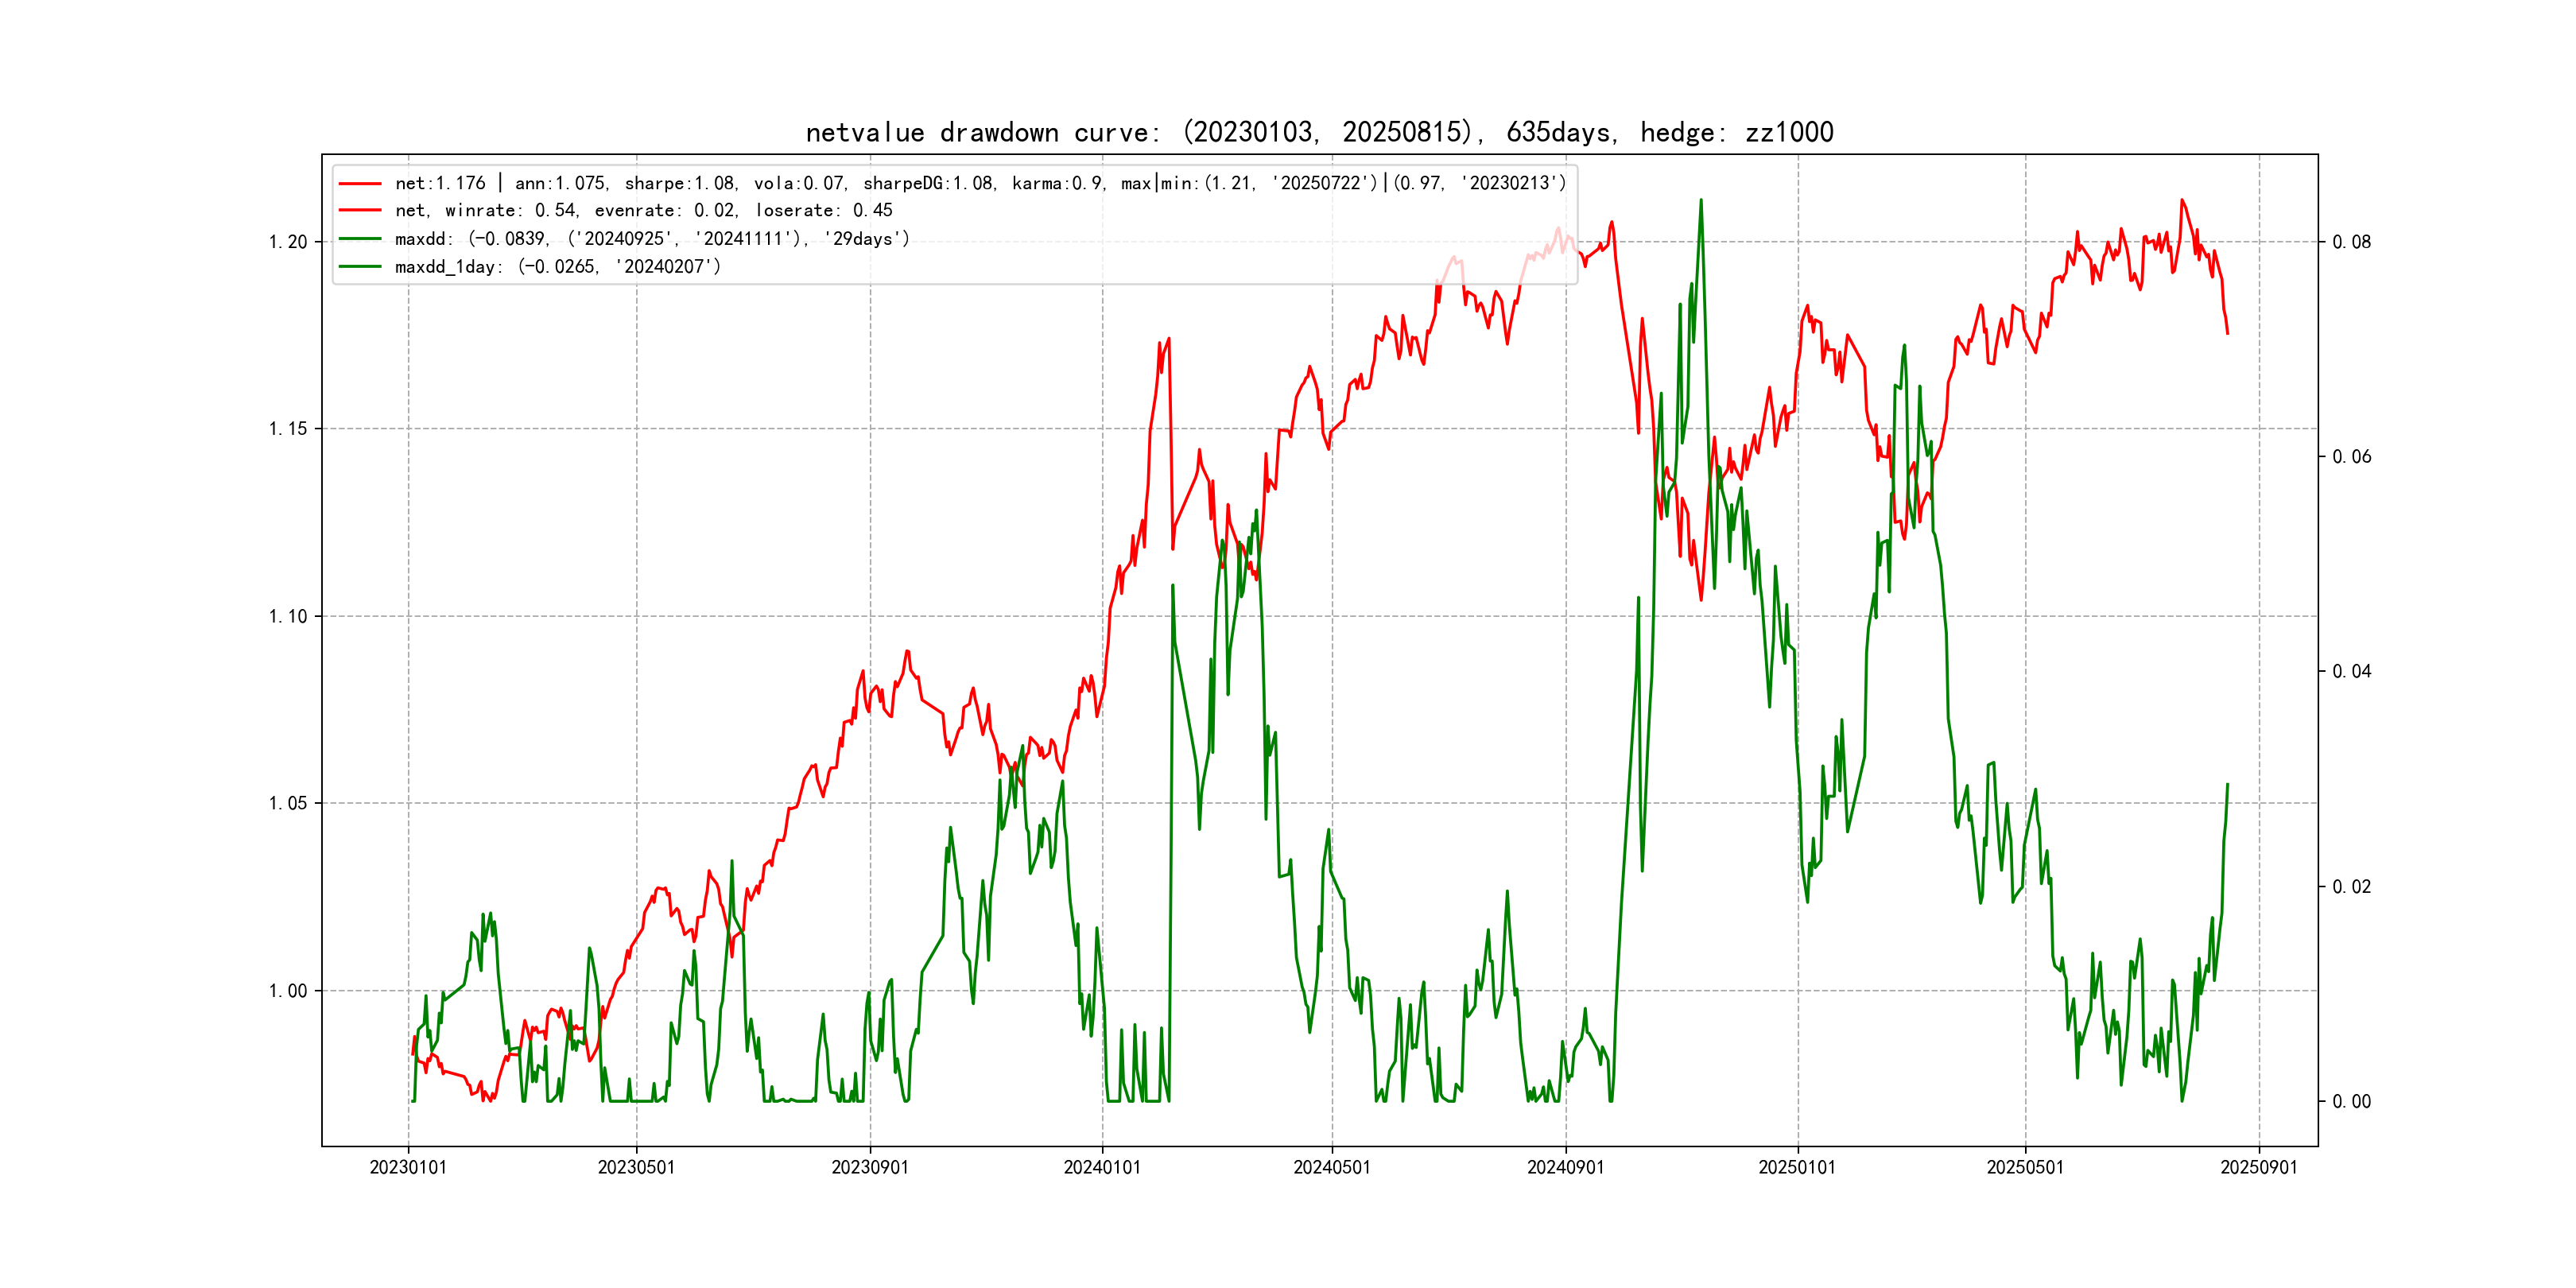This screenshot has height=1288, width=2576.
Task: Click right y-axis tick label 0.08
Action: coord(2351,242)
